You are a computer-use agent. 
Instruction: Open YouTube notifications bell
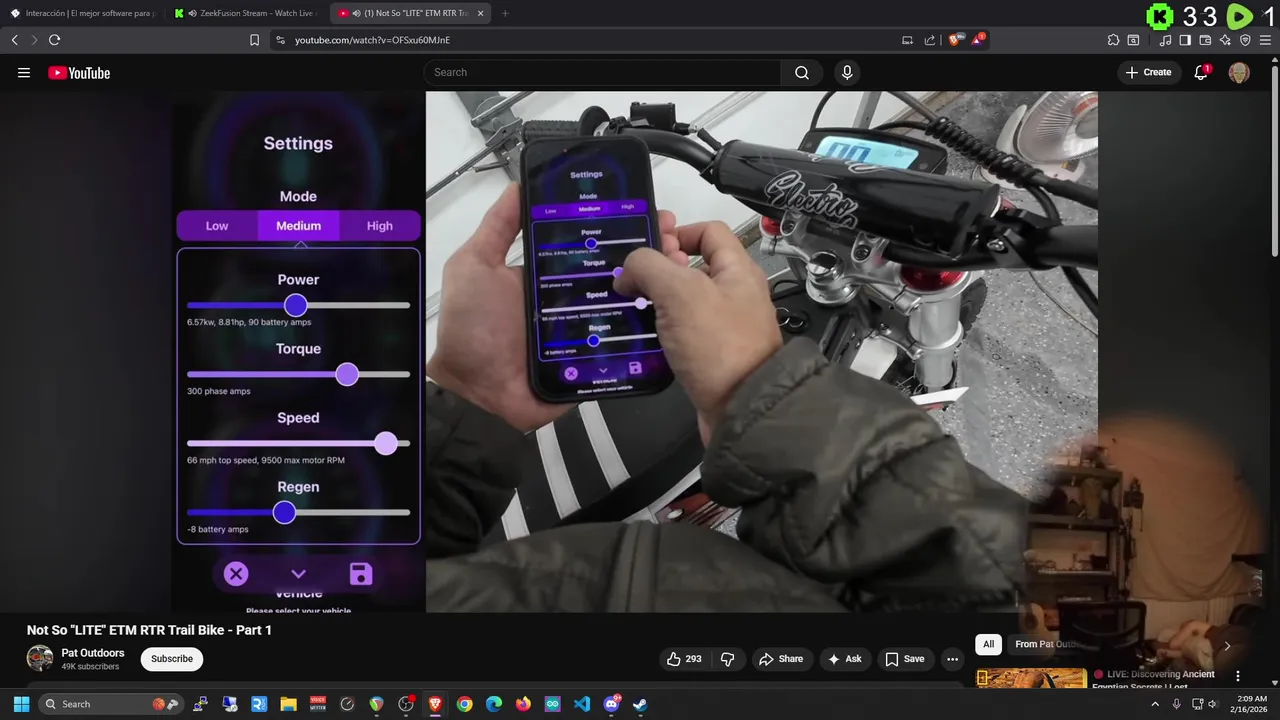coord(1202,72)
